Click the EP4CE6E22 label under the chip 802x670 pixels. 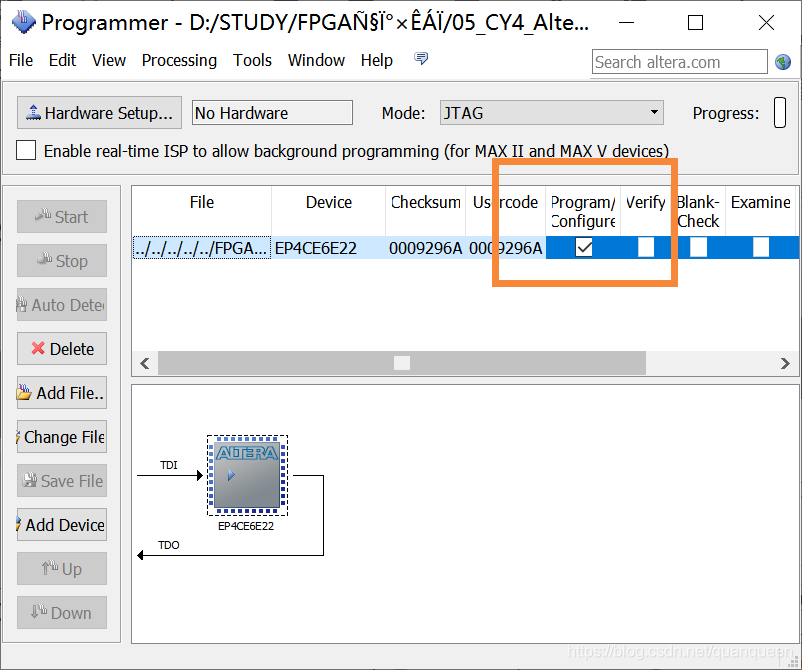(x=246, y=526)
